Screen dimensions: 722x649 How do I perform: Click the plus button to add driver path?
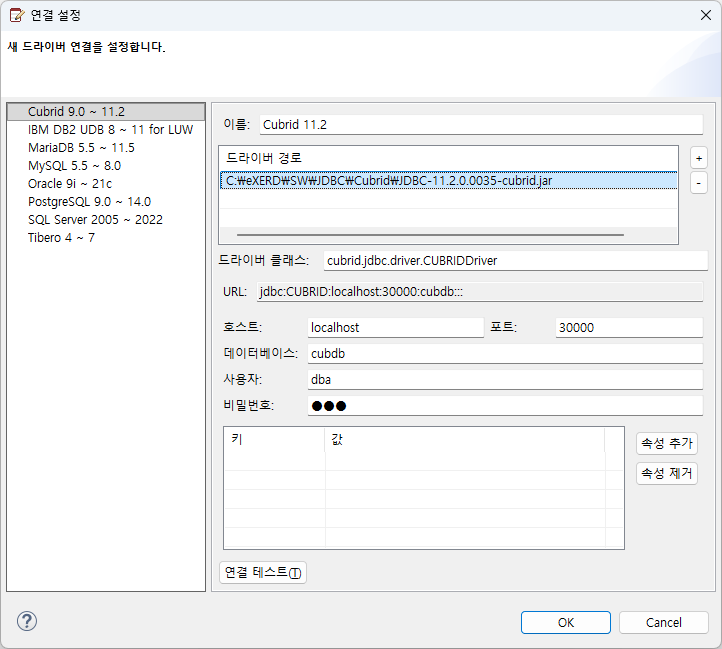[x=699, y=158]
